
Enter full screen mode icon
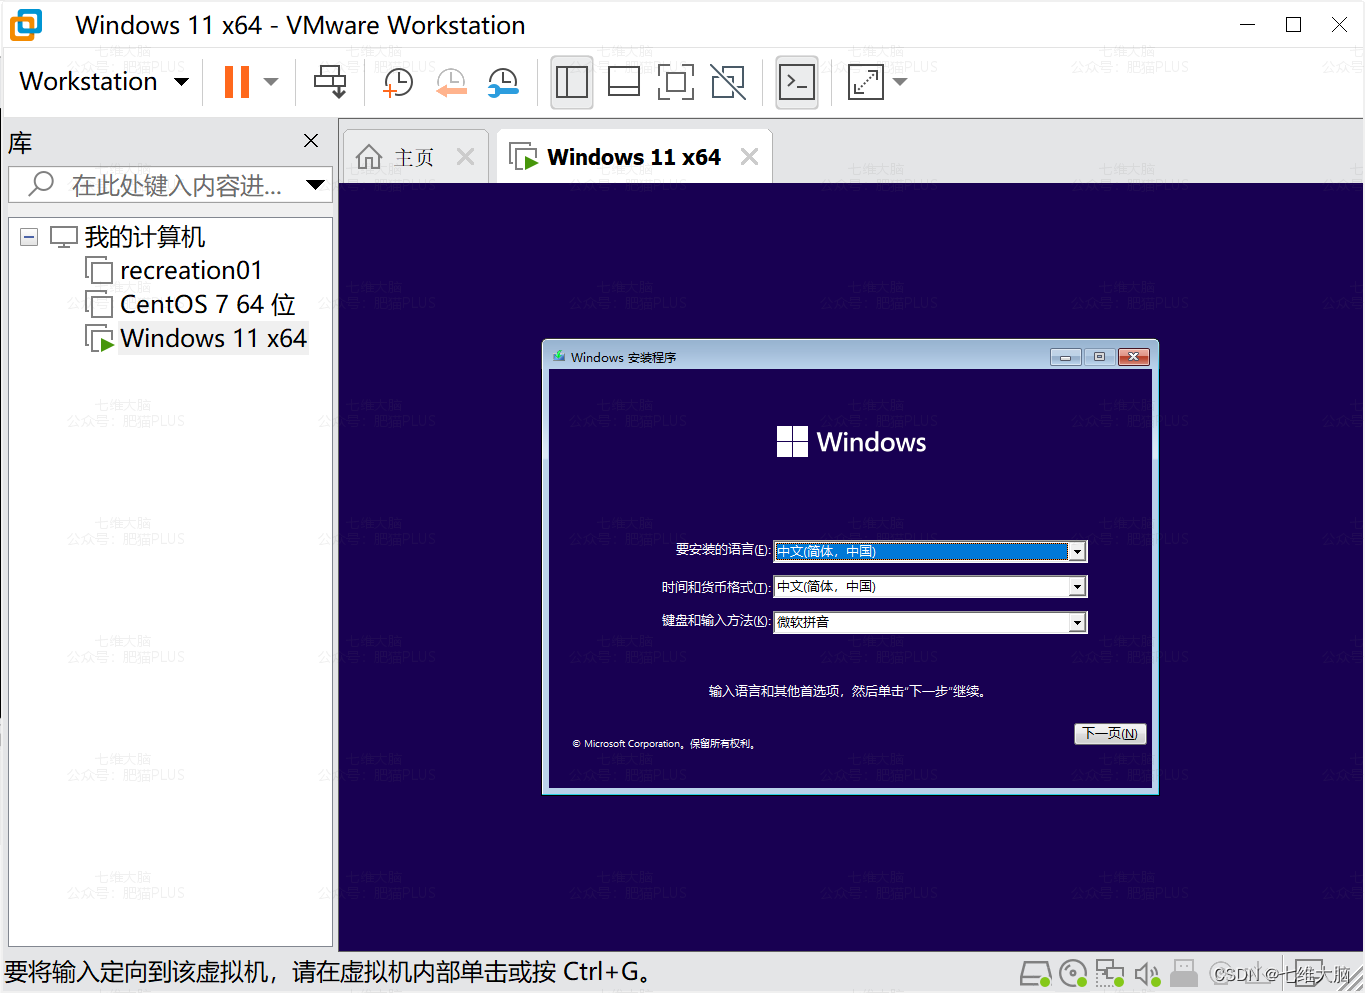(x=676, y=82)
